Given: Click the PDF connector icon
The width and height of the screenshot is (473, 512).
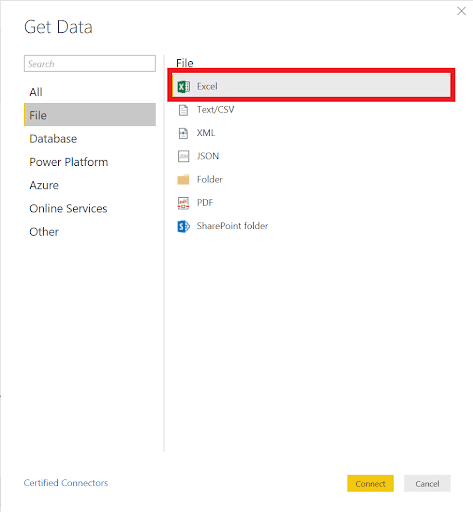Looking at the screenshot, I should [x=183, y=203].
